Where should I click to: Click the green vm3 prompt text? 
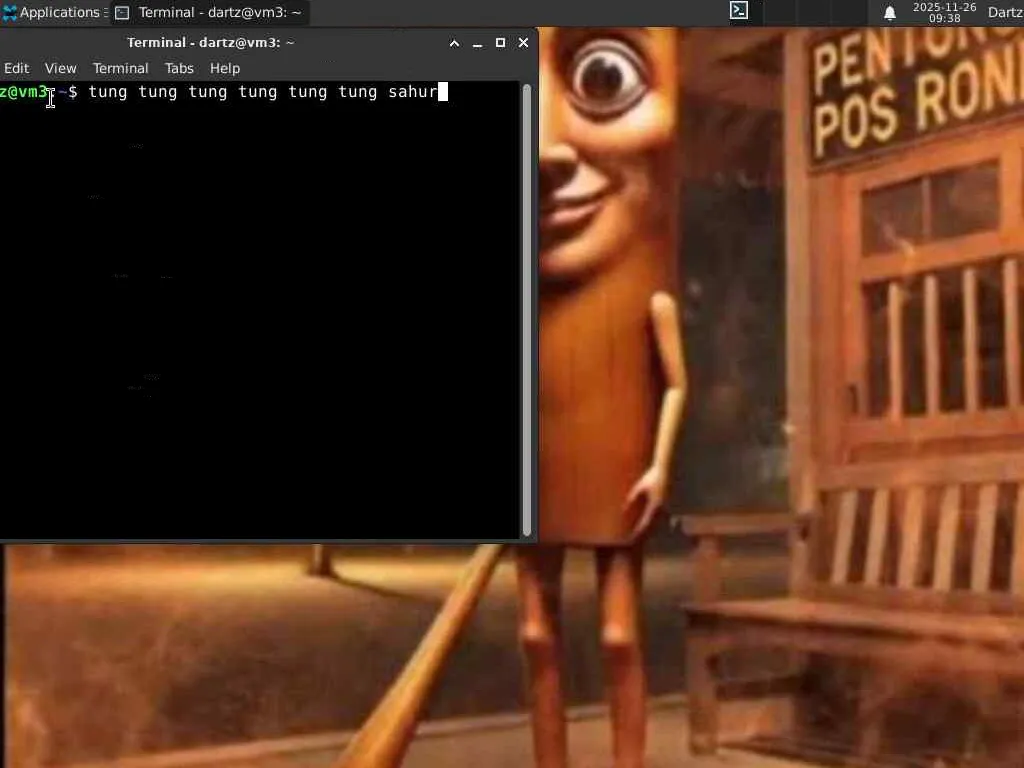click(24, 91)
